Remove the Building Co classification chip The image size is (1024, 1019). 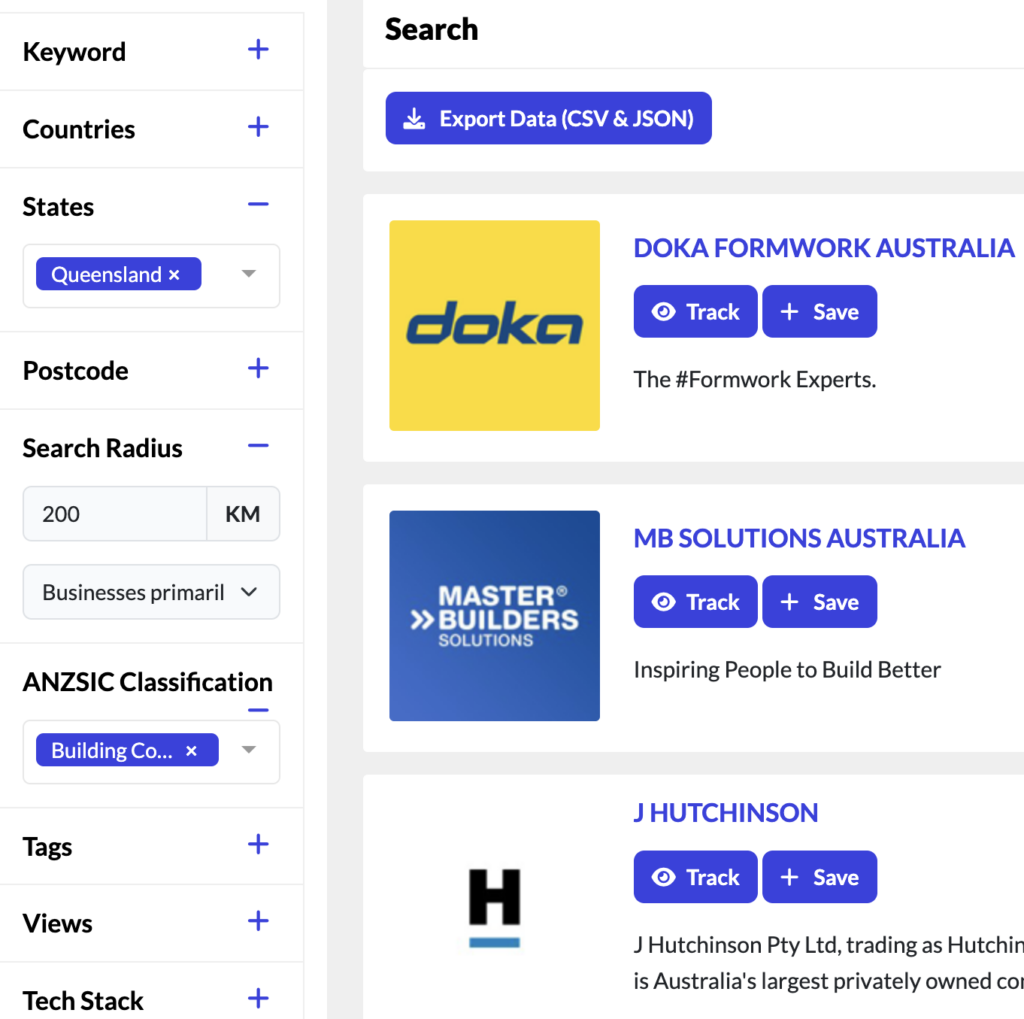(191, 750)
